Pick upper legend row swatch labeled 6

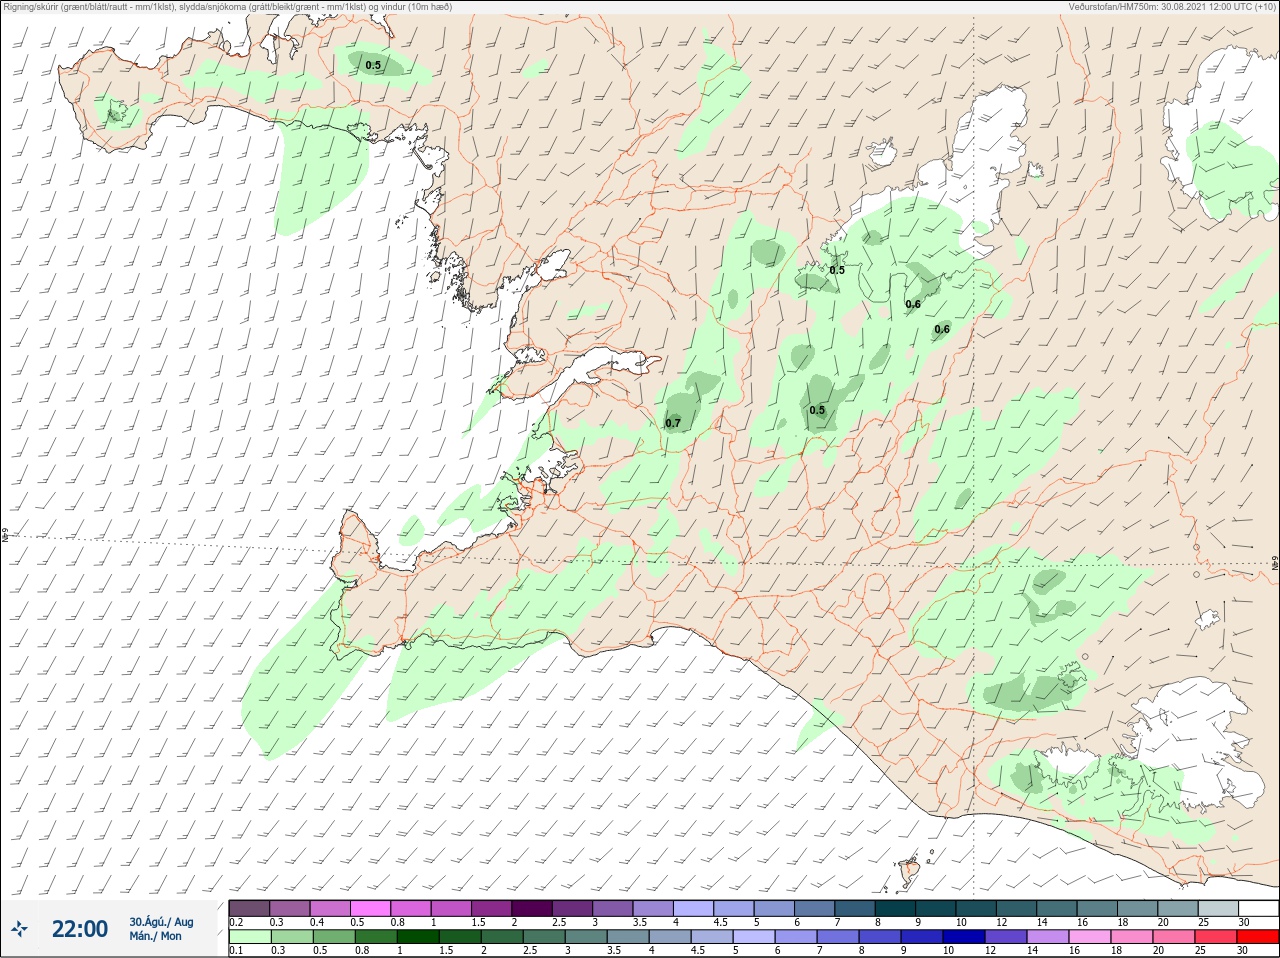pyautogui.click(x=815, y=908)
